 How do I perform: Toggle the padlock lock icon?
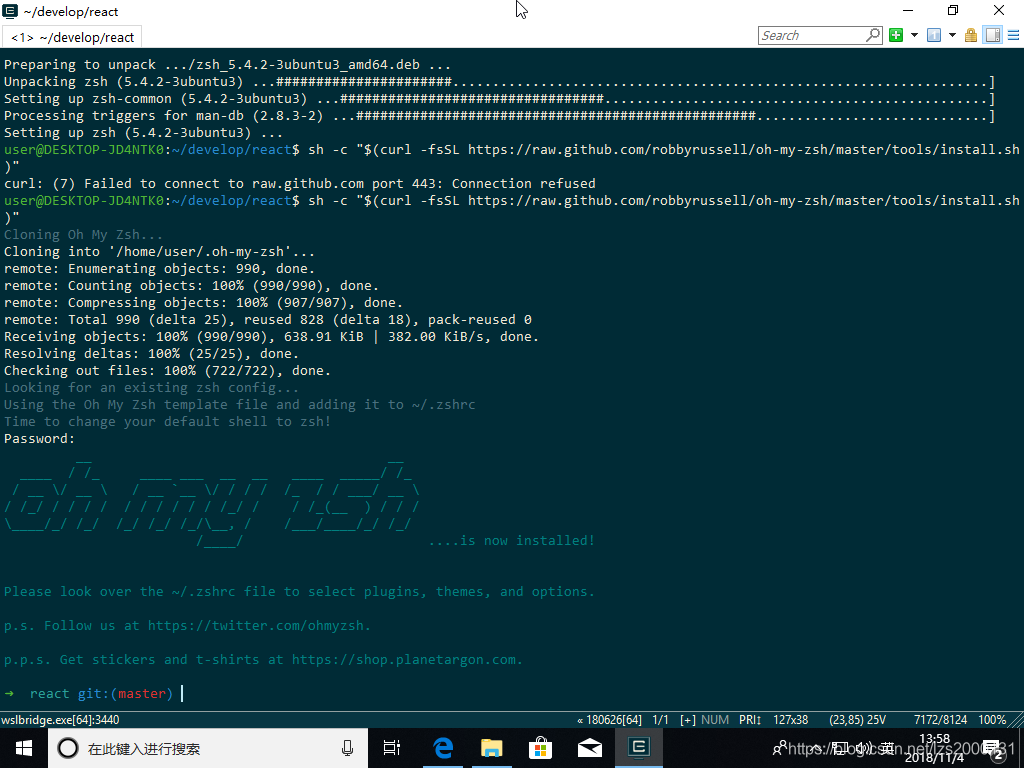click(x=971, y=35)
